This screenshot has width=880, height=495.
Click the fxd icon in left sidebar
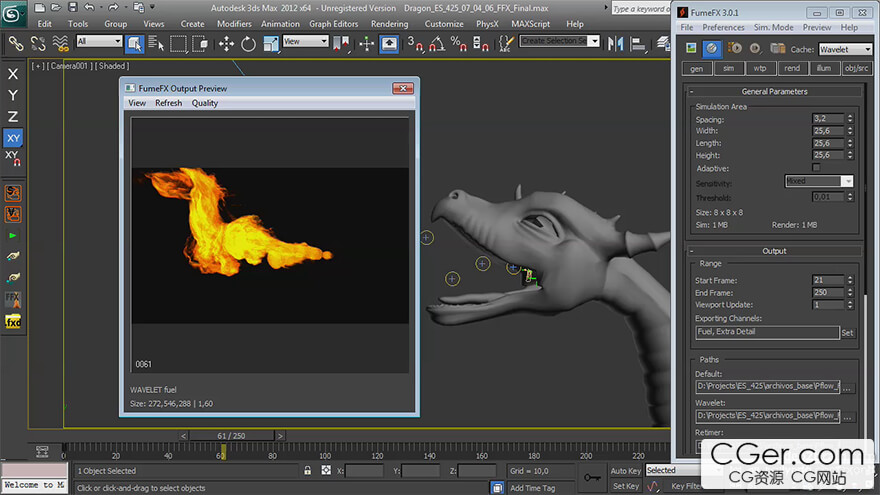point(13,322)
